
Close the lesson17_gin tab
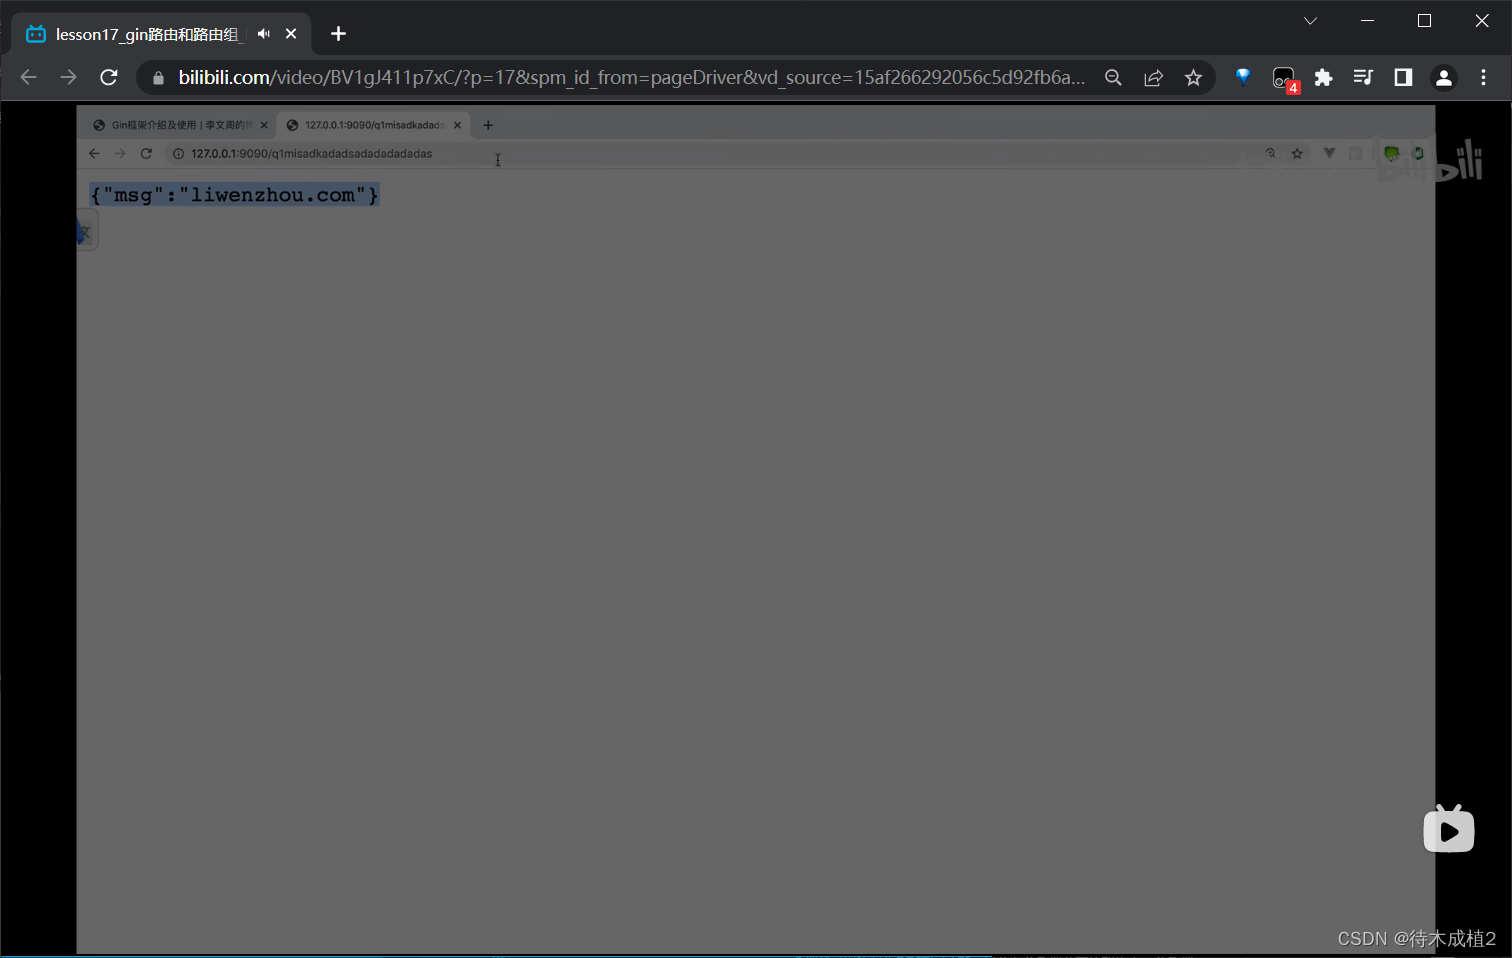pos(291,34)
